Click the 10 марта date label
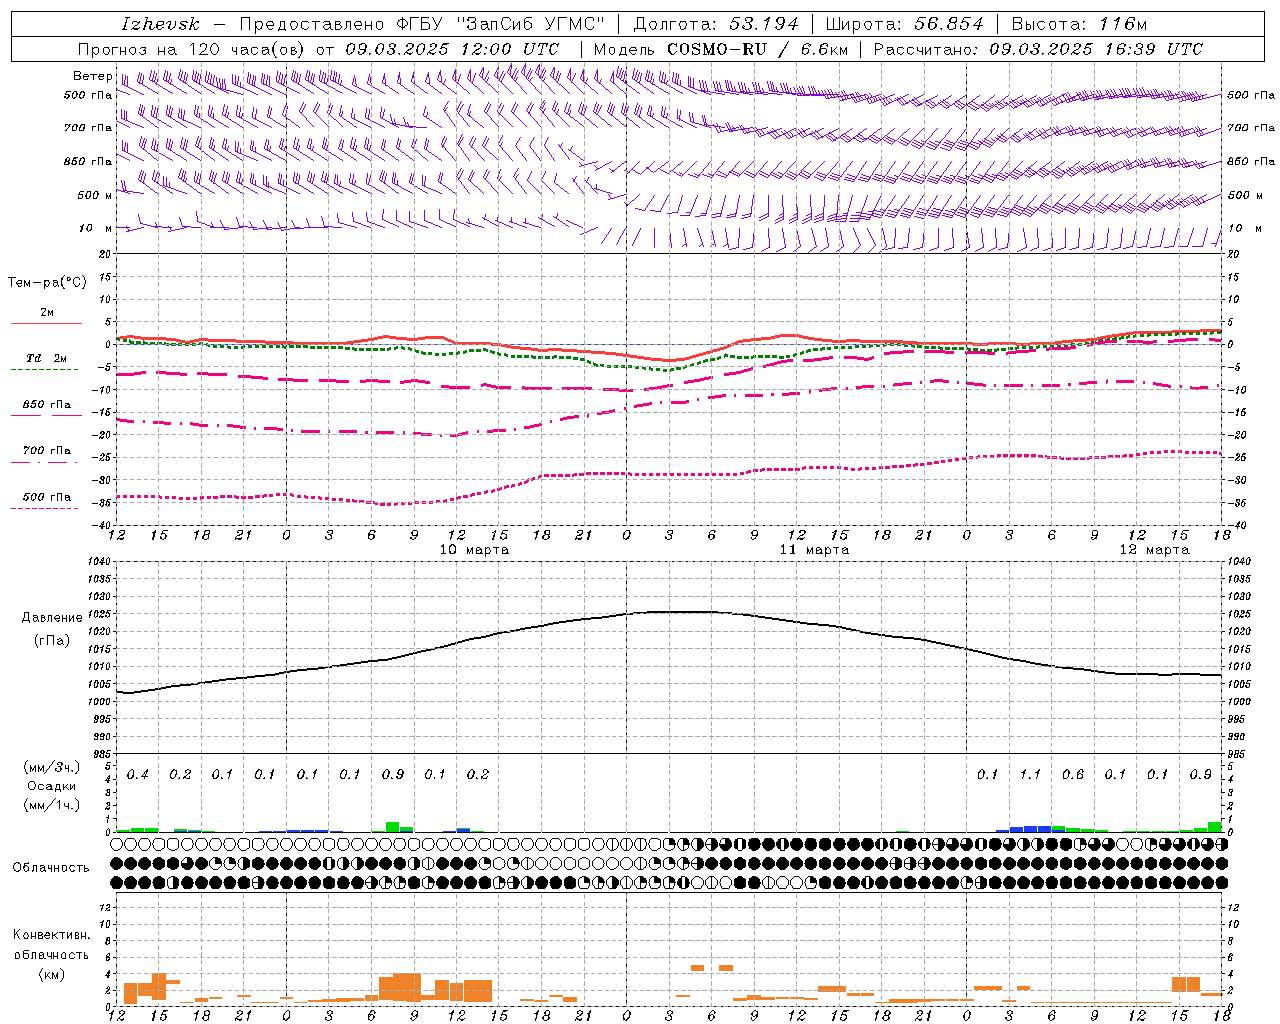Image resolution: width=1280 pixels, height=1024 pixels. (x=474, y=550)
